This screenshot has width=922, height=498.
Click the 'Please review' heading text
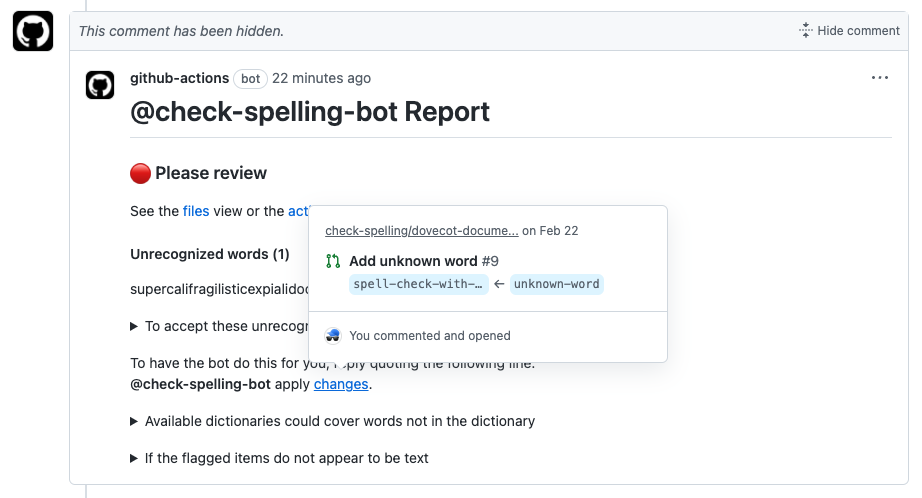[x=211, y=173]
